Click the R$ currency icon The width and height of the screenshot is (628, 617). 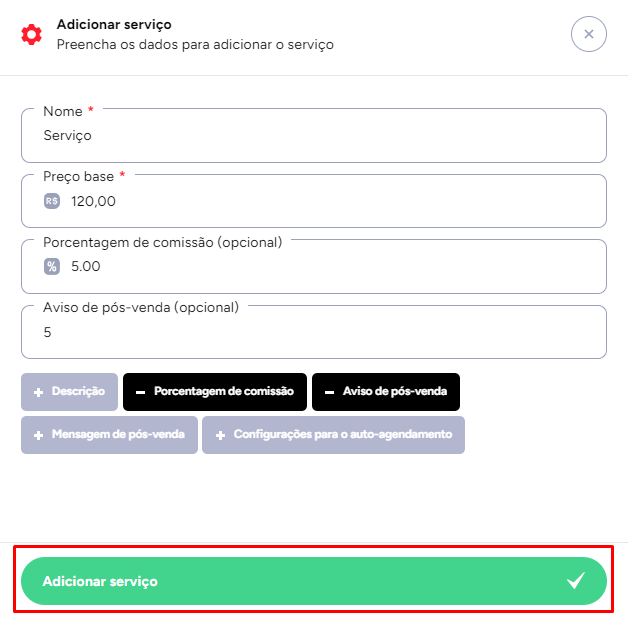point(53,201)
